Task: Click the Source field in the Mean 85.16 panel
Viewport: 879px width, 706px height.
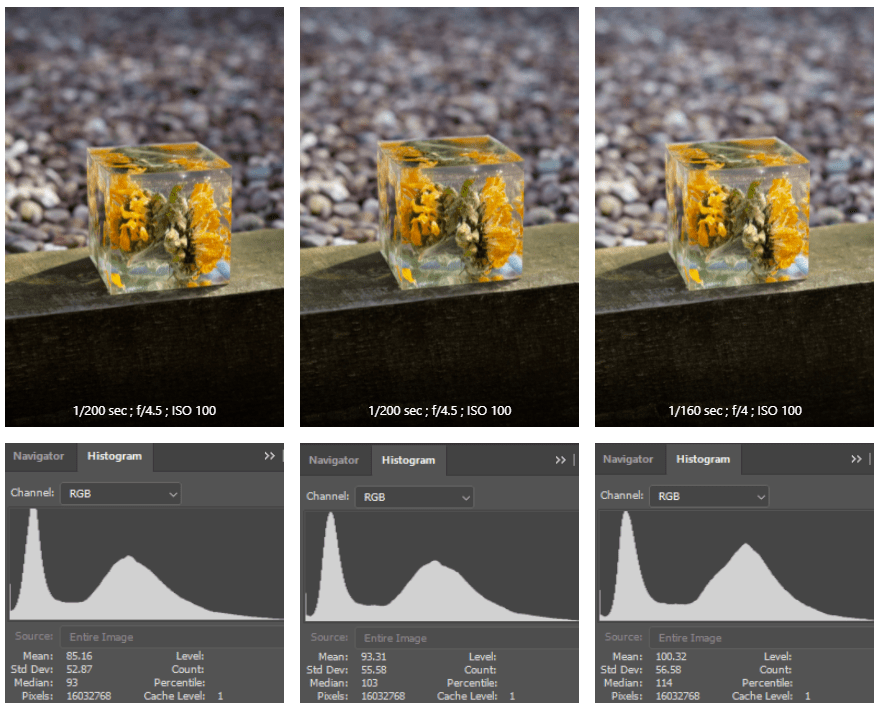Action: tap(170, 637)
